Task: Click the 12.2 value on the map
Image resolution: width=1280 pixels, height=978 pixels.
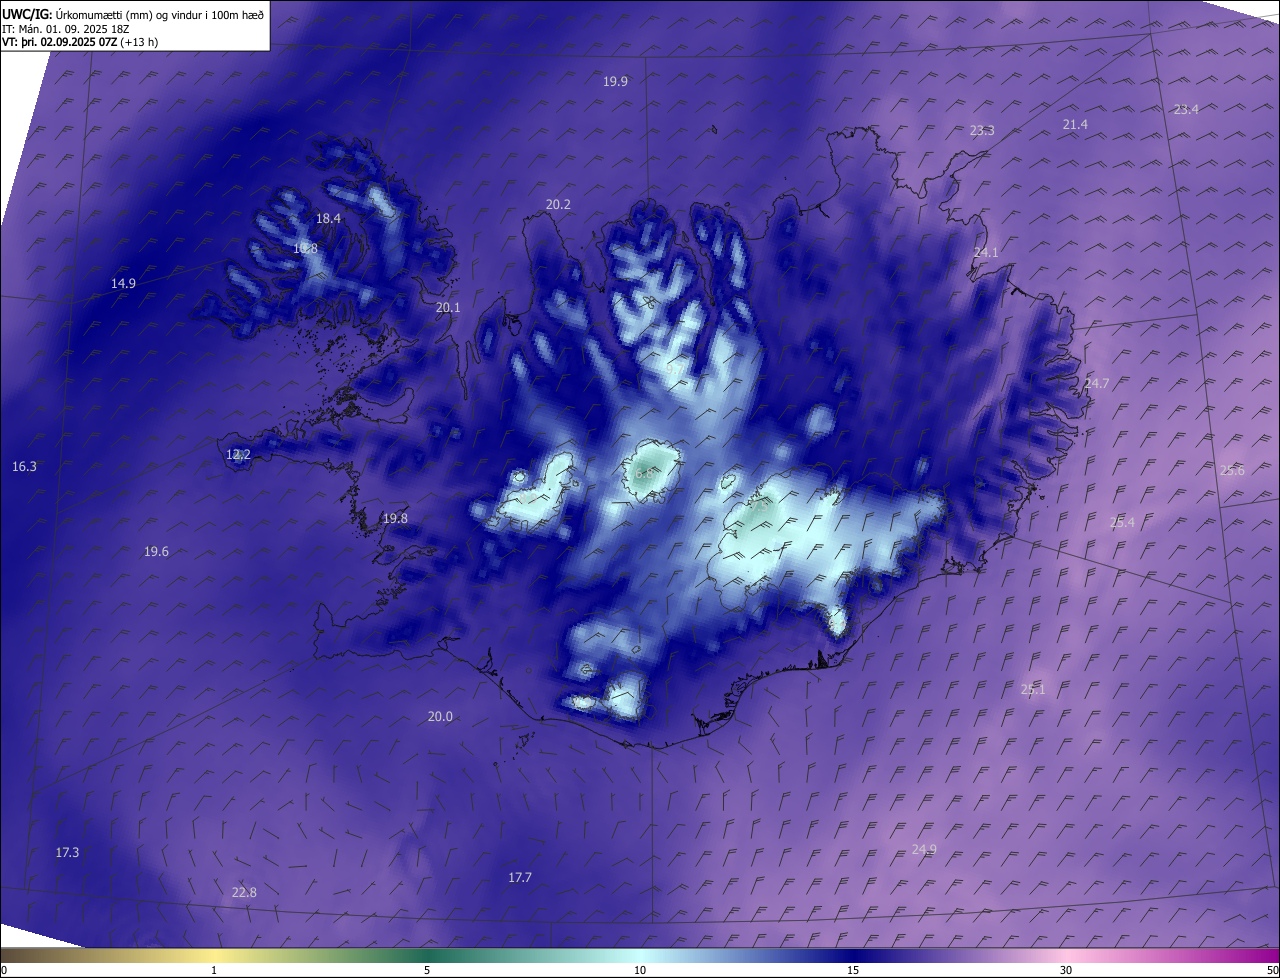Action: pyautogui.click(x=238, y=454)
